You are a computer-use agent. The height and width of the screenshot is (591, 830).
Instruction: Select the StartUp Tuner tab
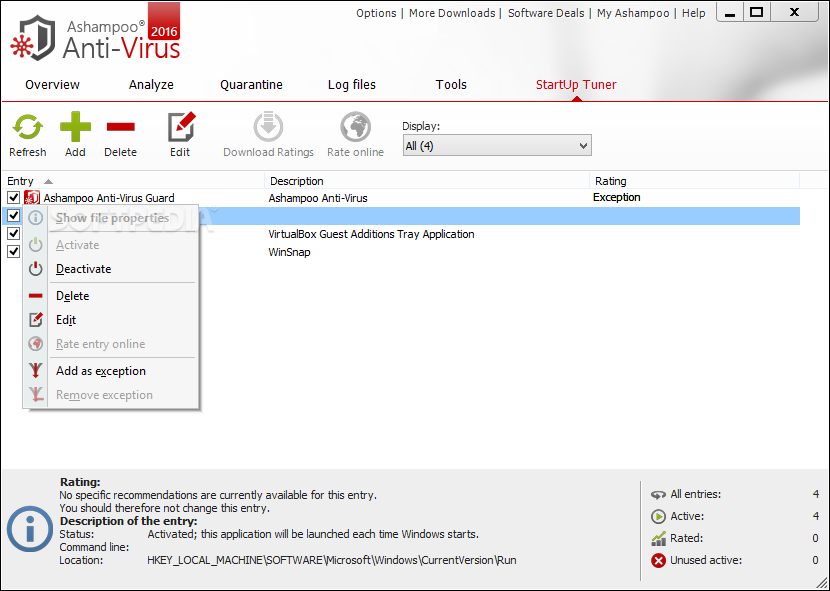[x=576, y=85]
